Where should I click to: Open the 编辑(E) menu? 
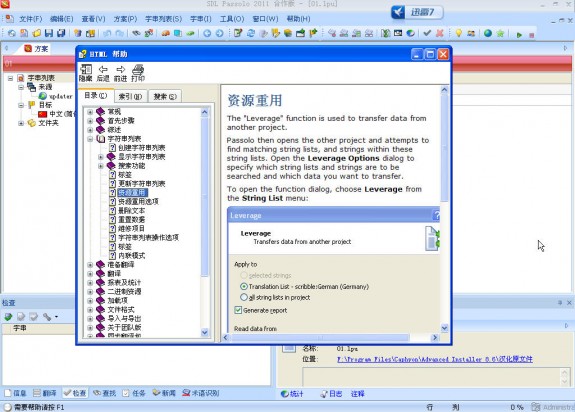point(61,19)
